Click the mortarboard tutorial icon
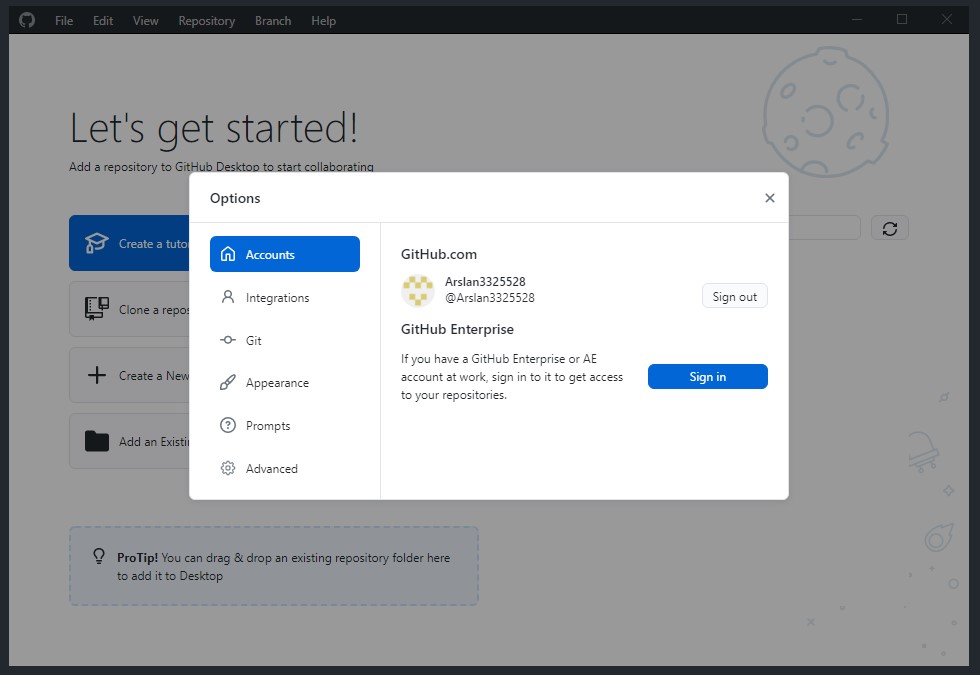The width and height of the screenshot is (980, 675). (x=96, y=243)
